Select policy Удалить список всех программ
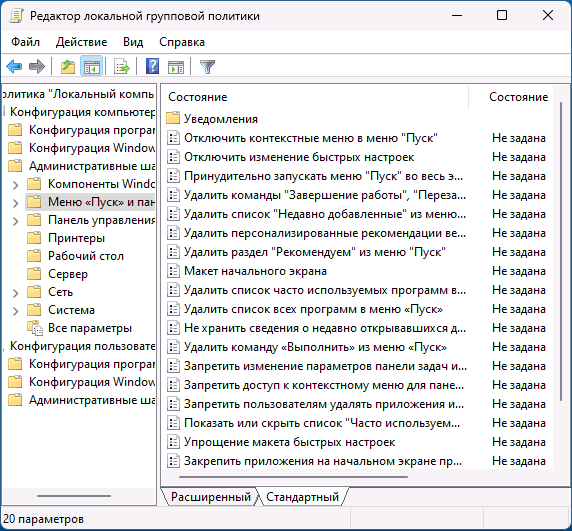572x531 pixels. pos(313,309)
